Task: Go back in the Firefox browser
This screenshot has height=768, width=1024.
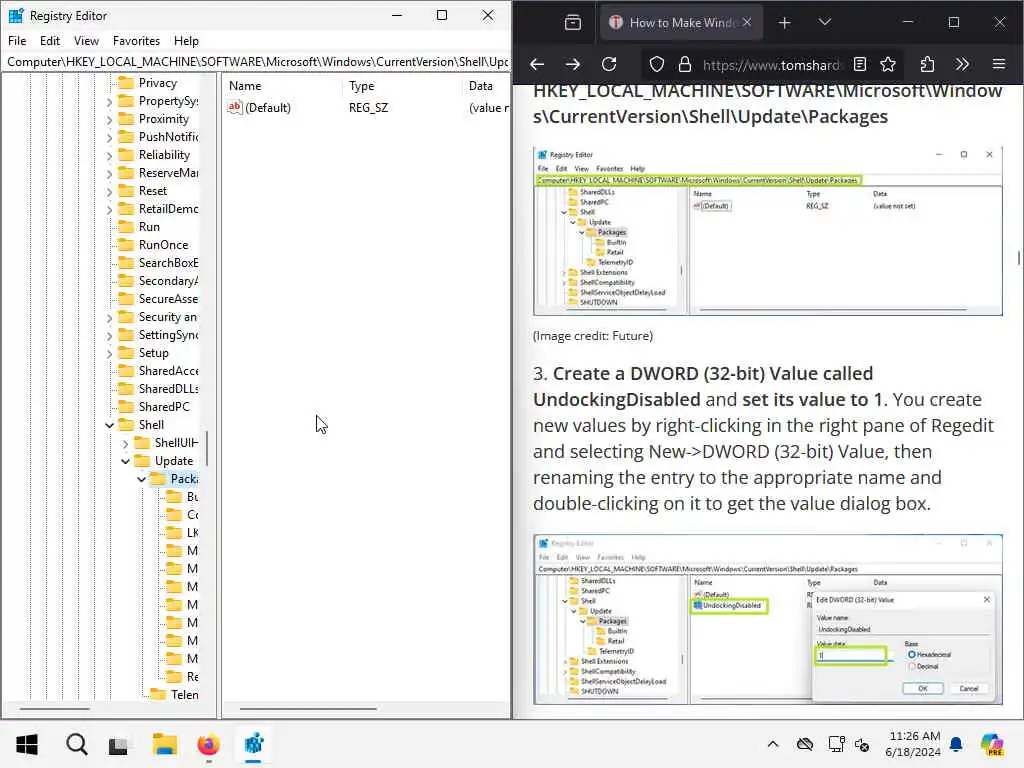Action: (537, 64)
